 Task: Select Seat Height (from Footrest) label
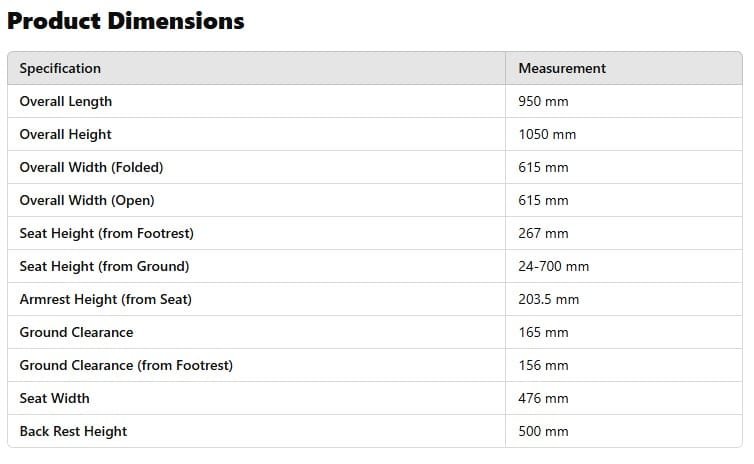tap(107, 234)
